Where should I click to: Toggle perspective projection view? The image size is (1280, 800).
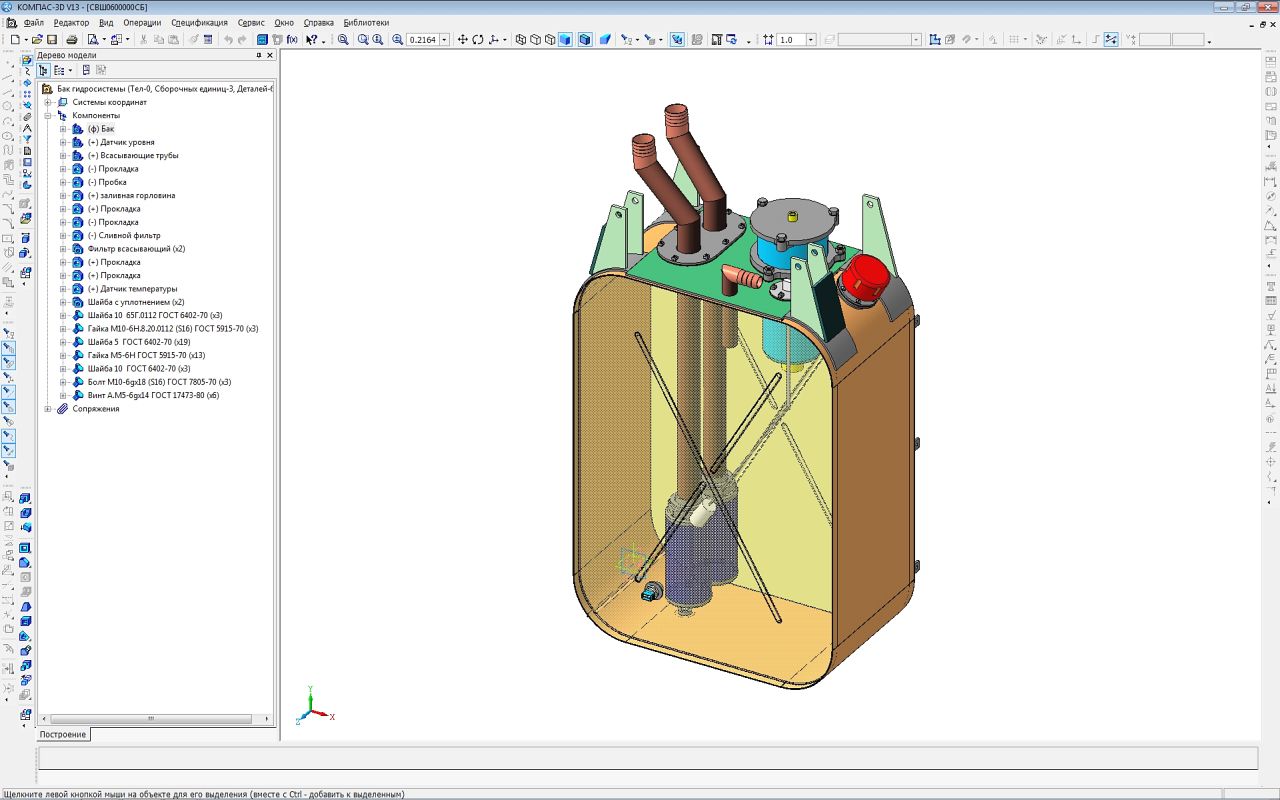coord(605,40)
